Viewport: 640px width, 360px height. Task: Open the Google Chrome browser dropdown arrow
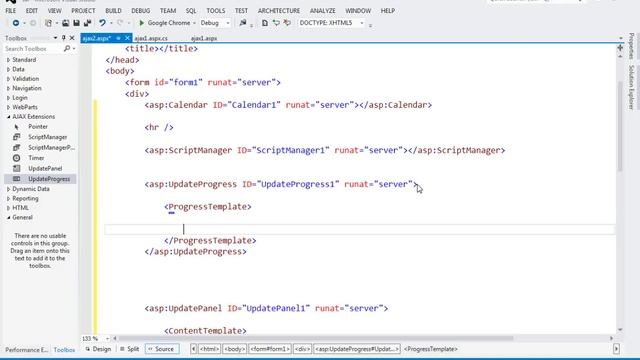tap(194, 23)
